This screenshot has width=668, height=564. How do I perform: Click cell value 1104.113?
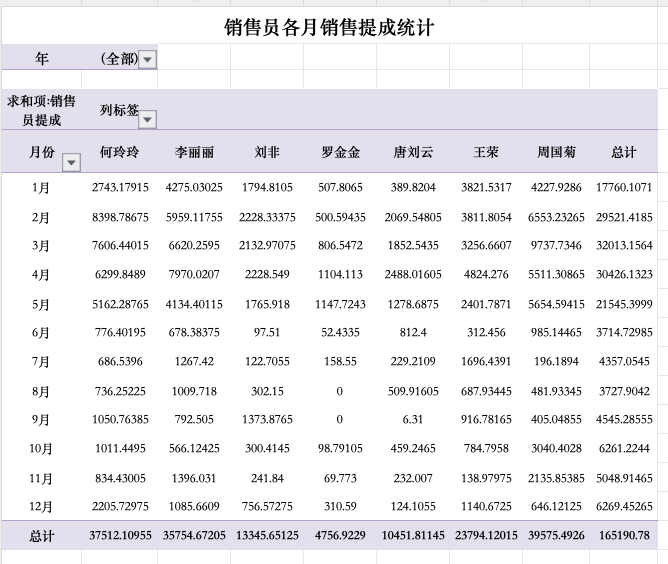340,275
